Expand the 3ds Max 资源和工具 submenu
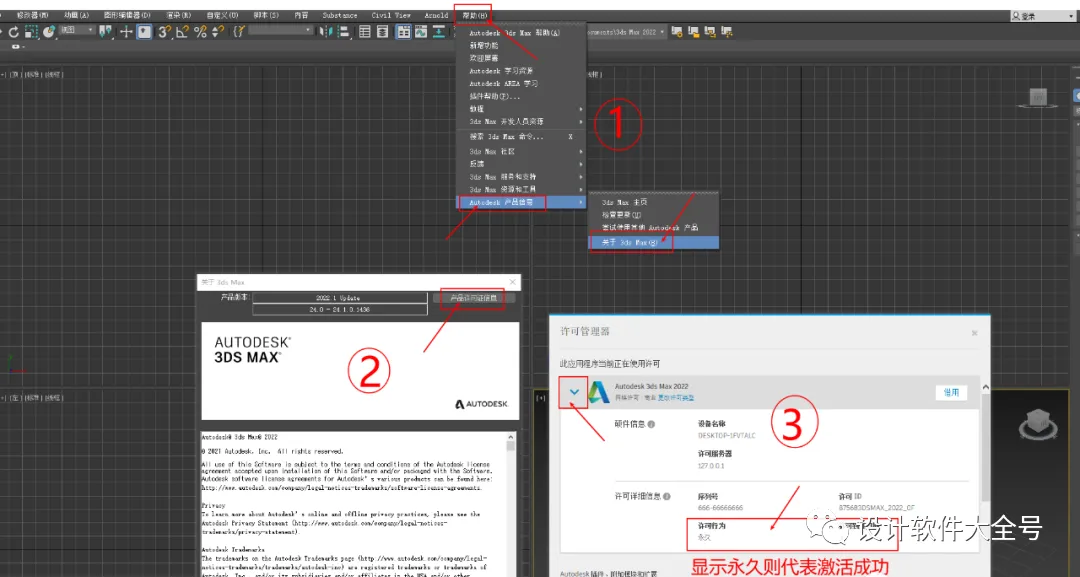The image size is (1080, 577). (x=521, y=189)
